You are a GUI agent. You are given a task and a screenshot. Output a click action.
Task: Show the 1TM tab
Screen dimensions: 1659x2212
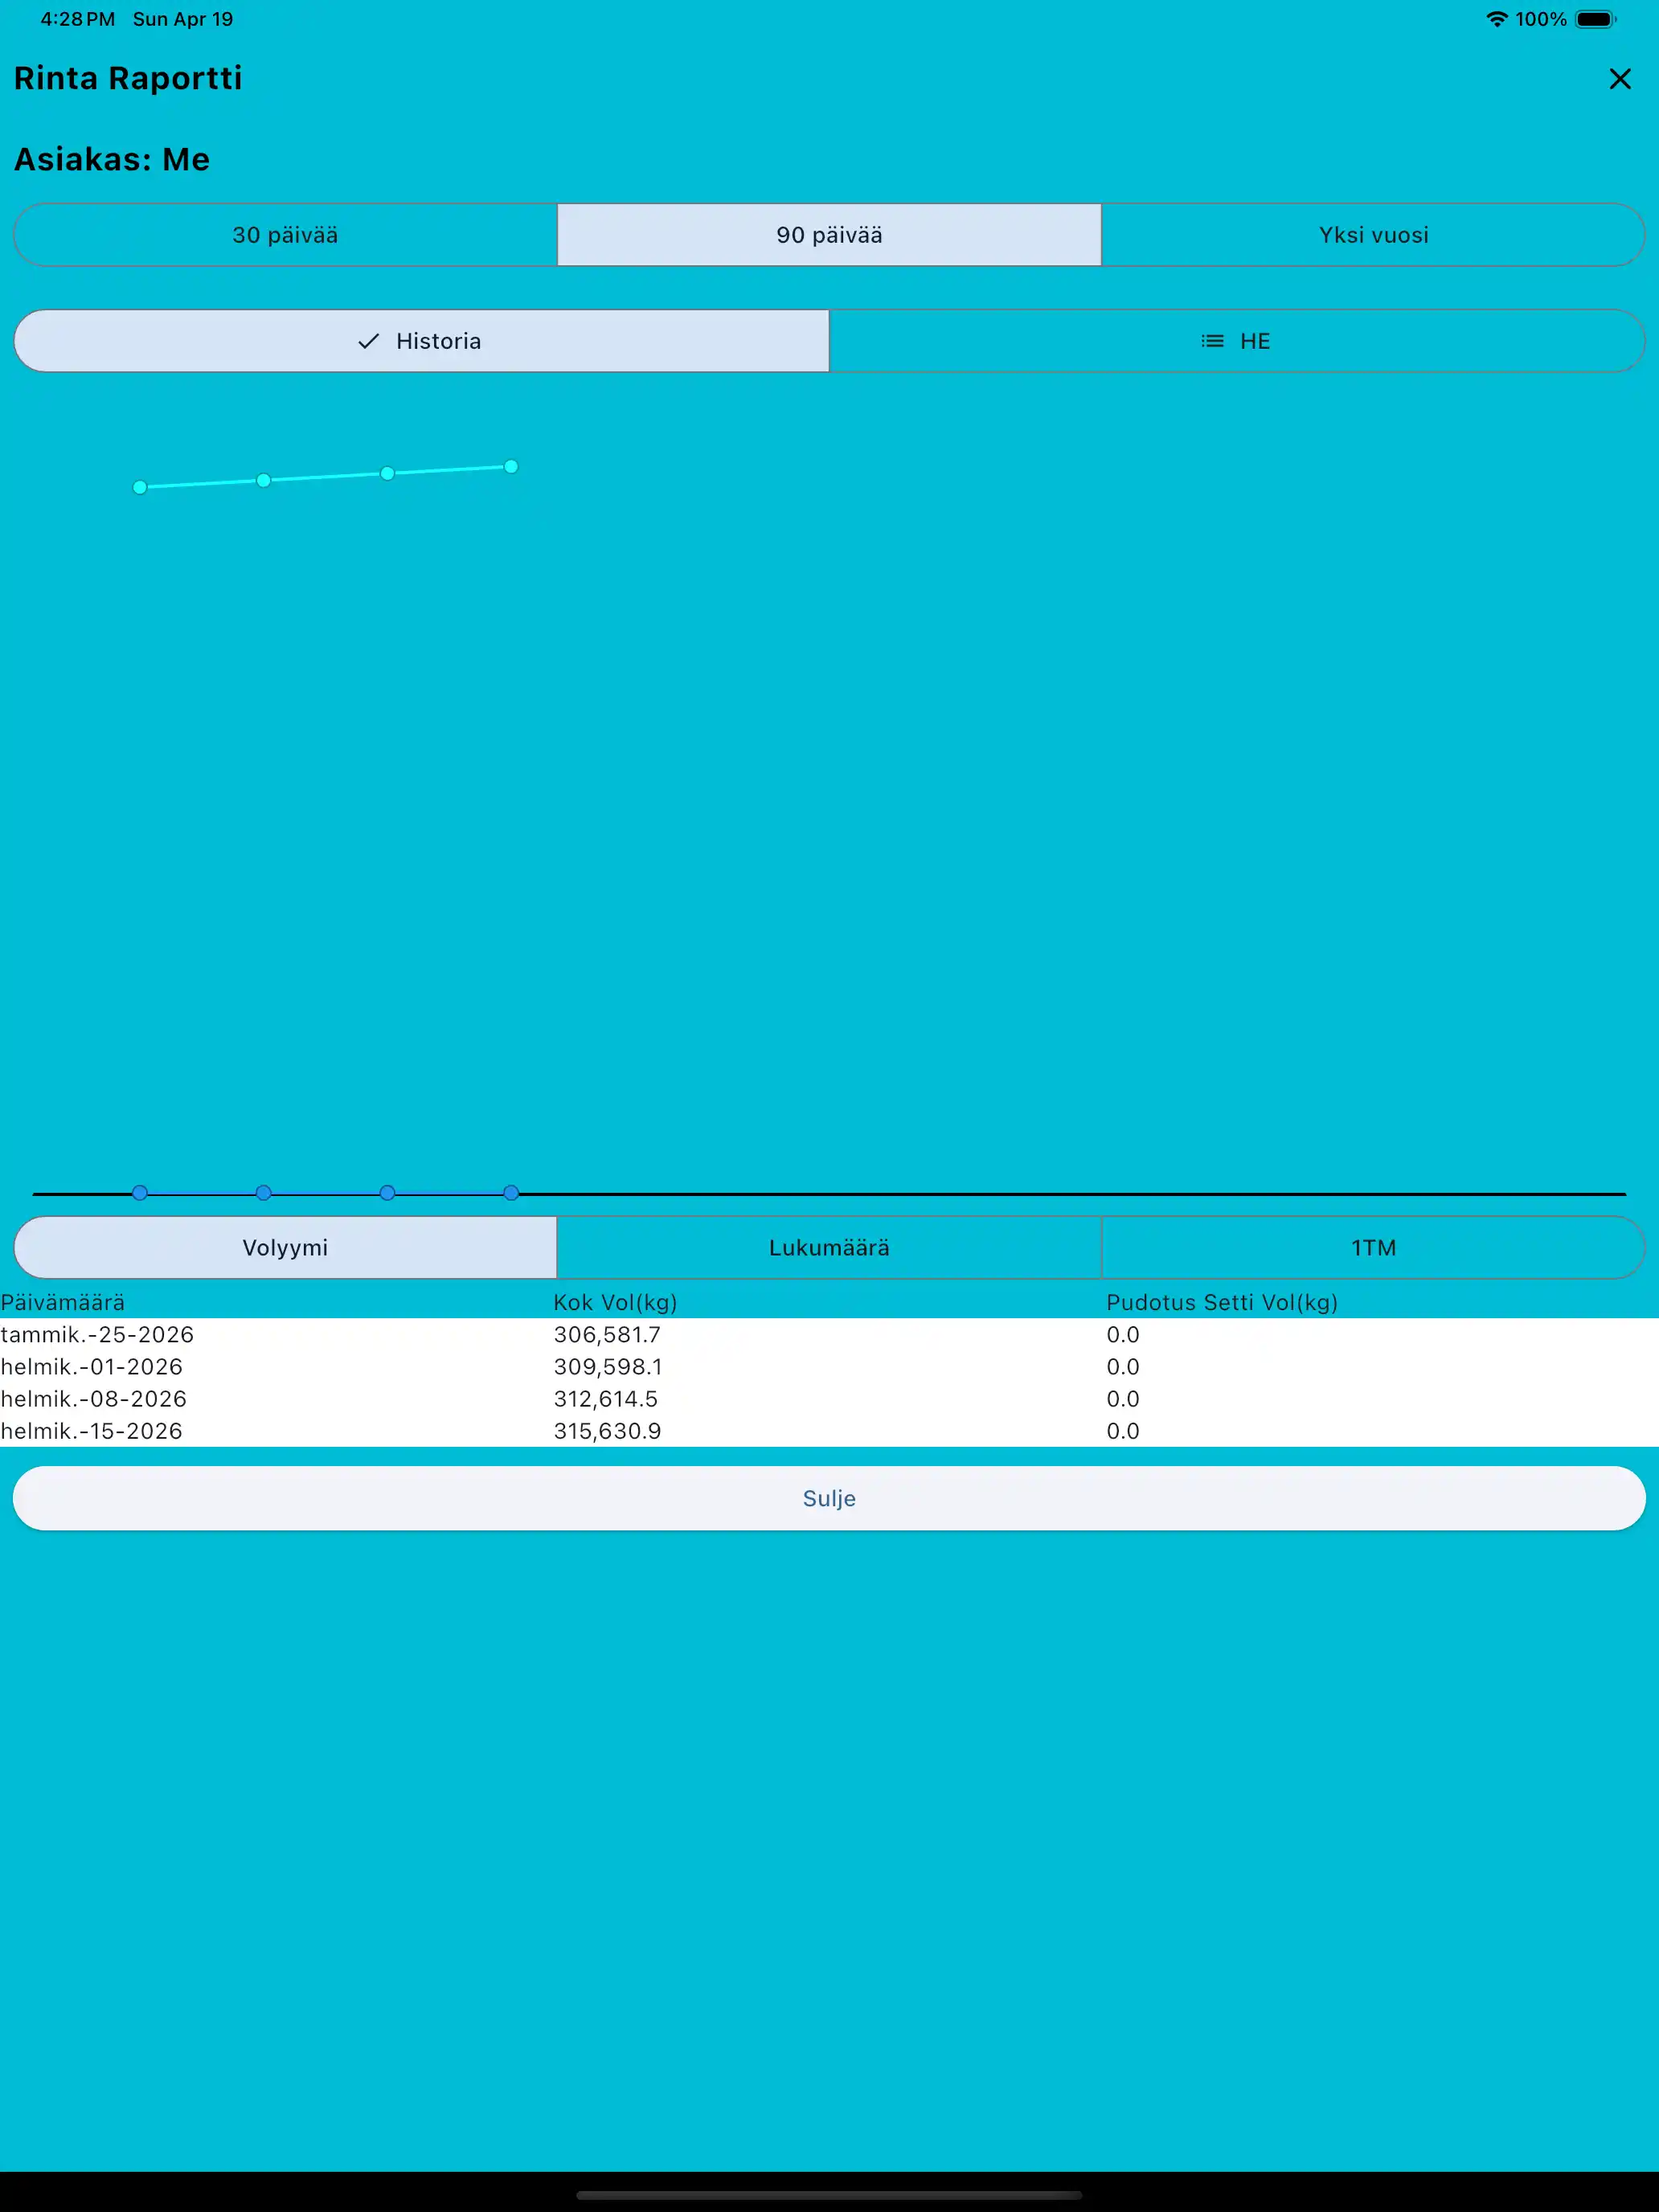(x=1372, y=1247)
